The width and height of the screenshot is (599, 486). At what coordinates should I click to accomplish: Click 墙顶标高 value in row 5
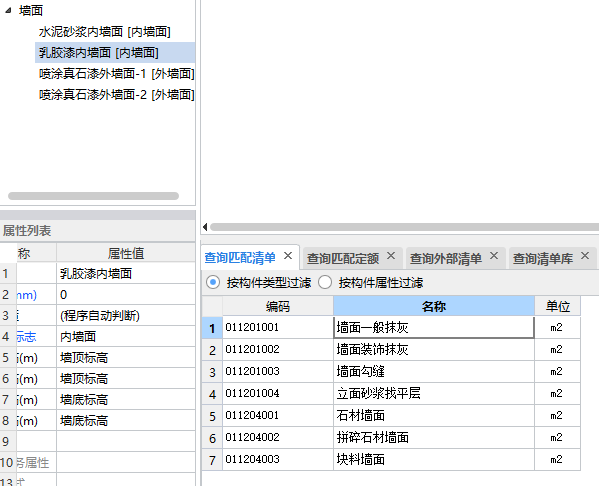click(126, 358)
